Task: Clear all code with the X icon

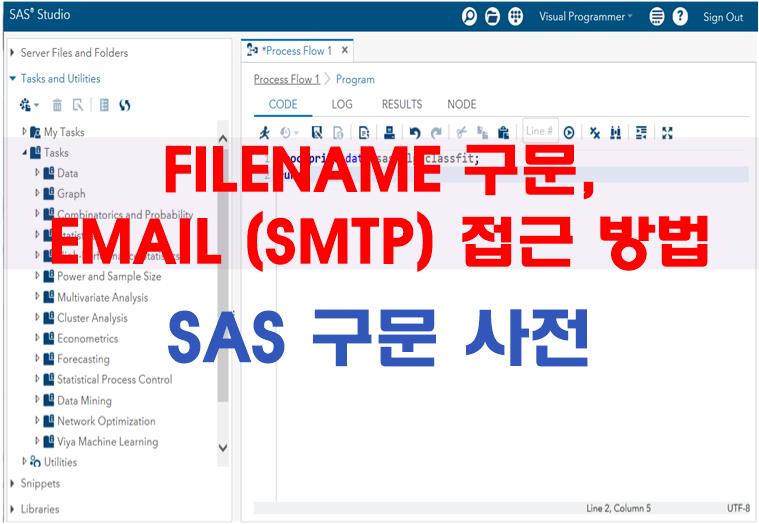Action: pyautogui.click(x=595, y=132)
